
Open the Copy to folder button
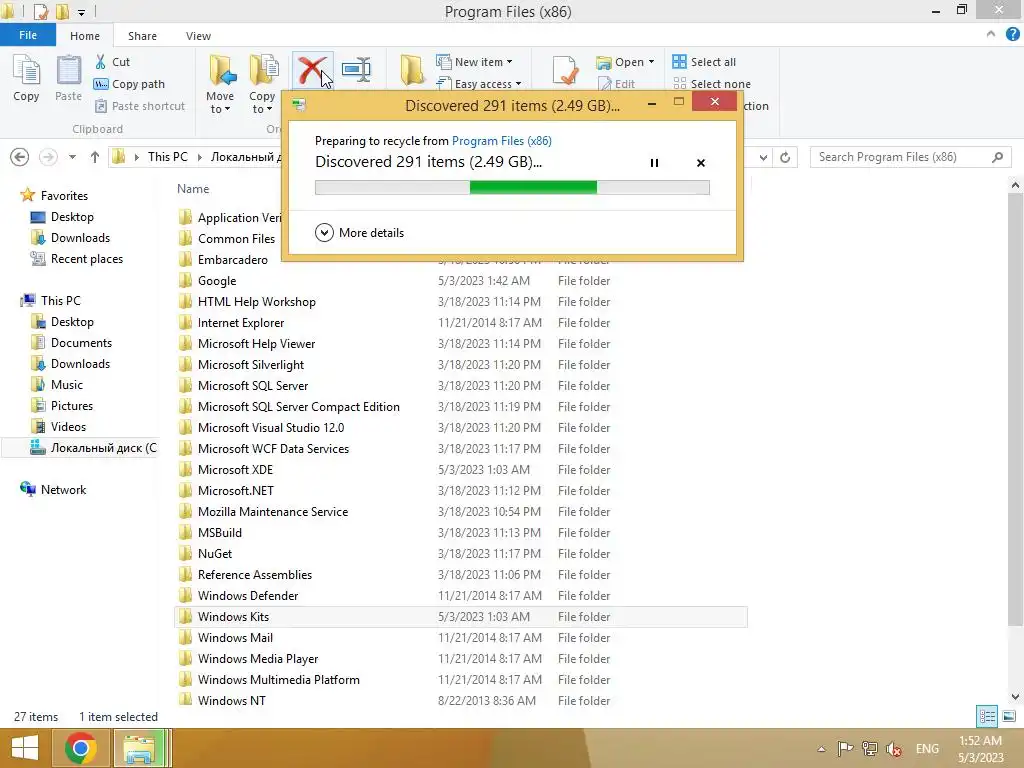(x=262, y=84)
